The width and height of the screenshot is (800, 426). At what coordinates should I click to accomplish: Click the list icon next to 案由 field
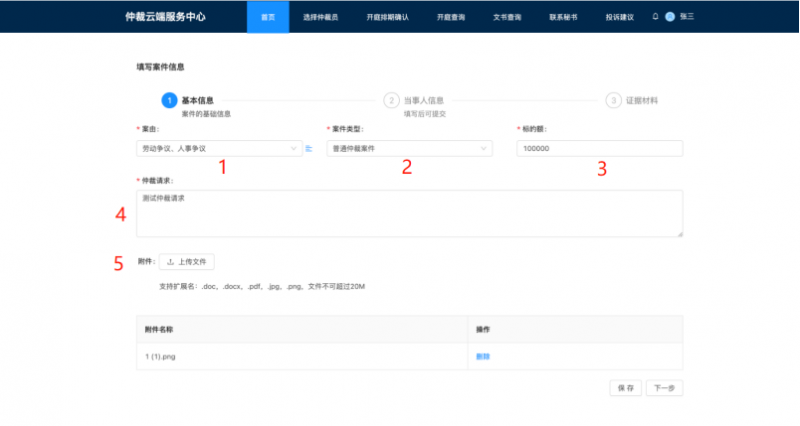click(x=309, y=148)
